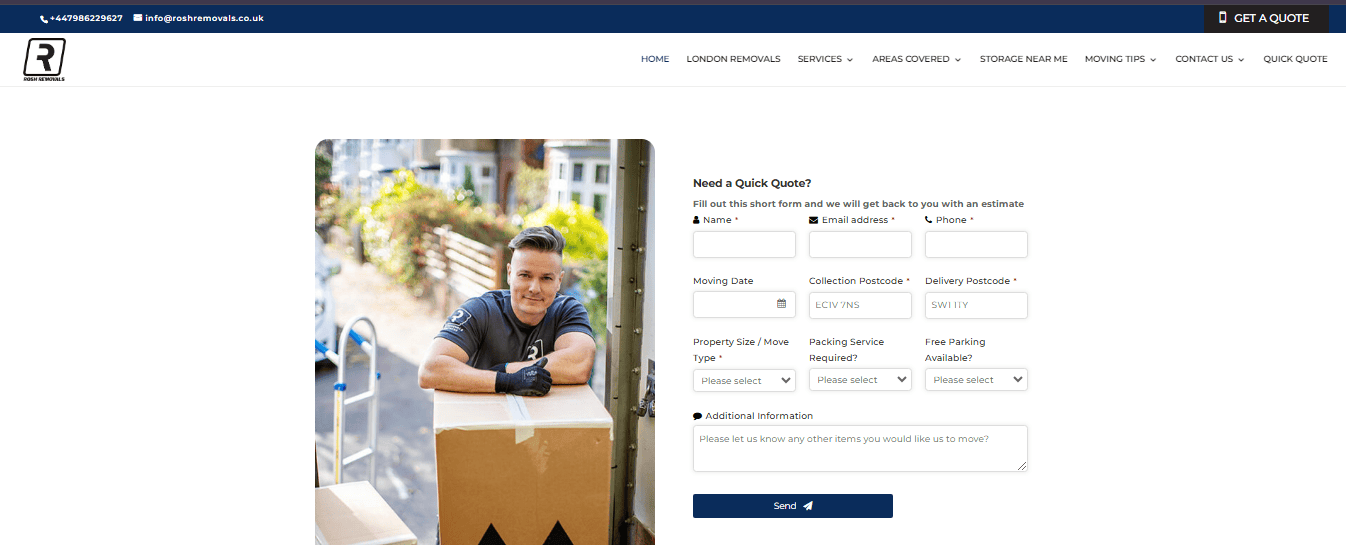Click the Additional Information text area
The height and width of the screenshot is (545, 1346).
860,448
